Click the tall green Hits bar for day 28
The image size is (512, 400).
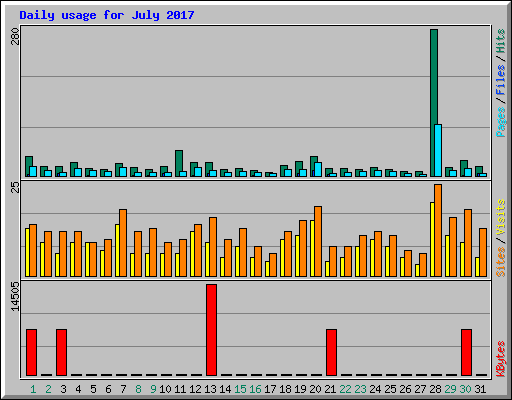434,103
